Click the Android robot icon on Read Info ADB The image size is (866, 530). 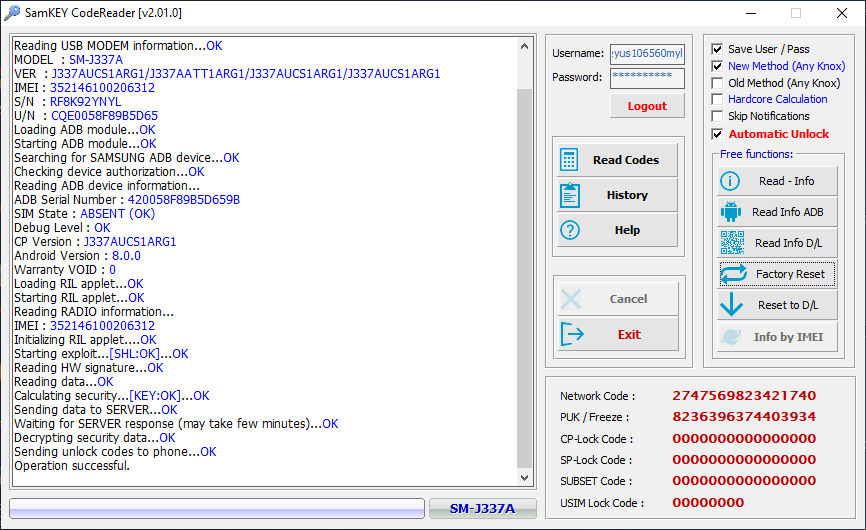(730, 212)
